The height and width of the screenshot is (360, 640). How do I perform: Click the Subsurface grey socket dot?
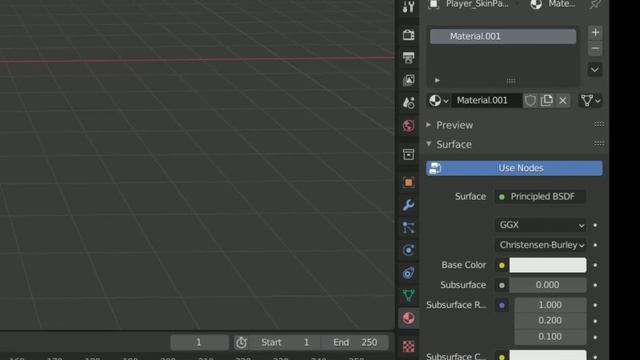tap(502, 285)
